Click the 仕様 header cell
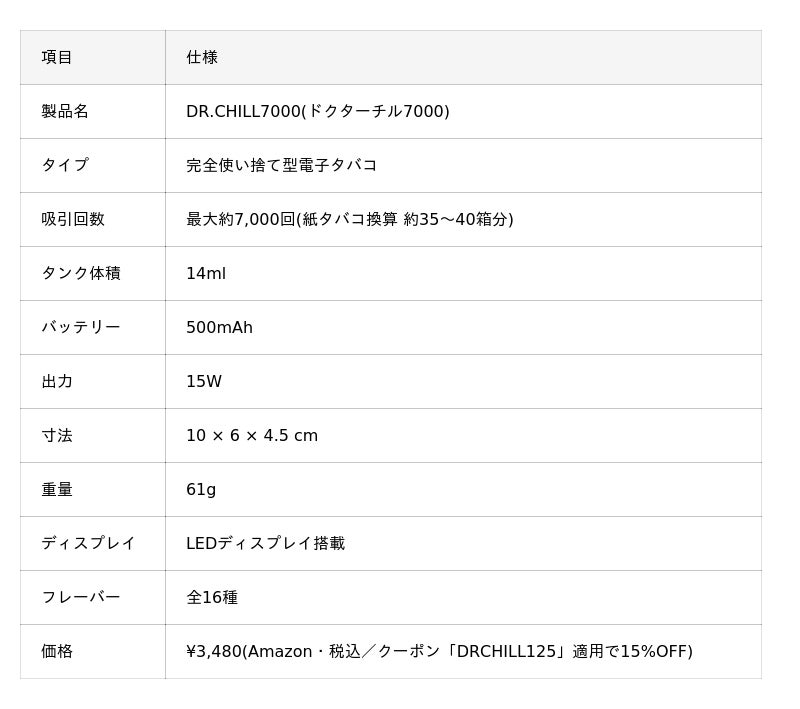800x709 pixels. click(x=463, y=57)
